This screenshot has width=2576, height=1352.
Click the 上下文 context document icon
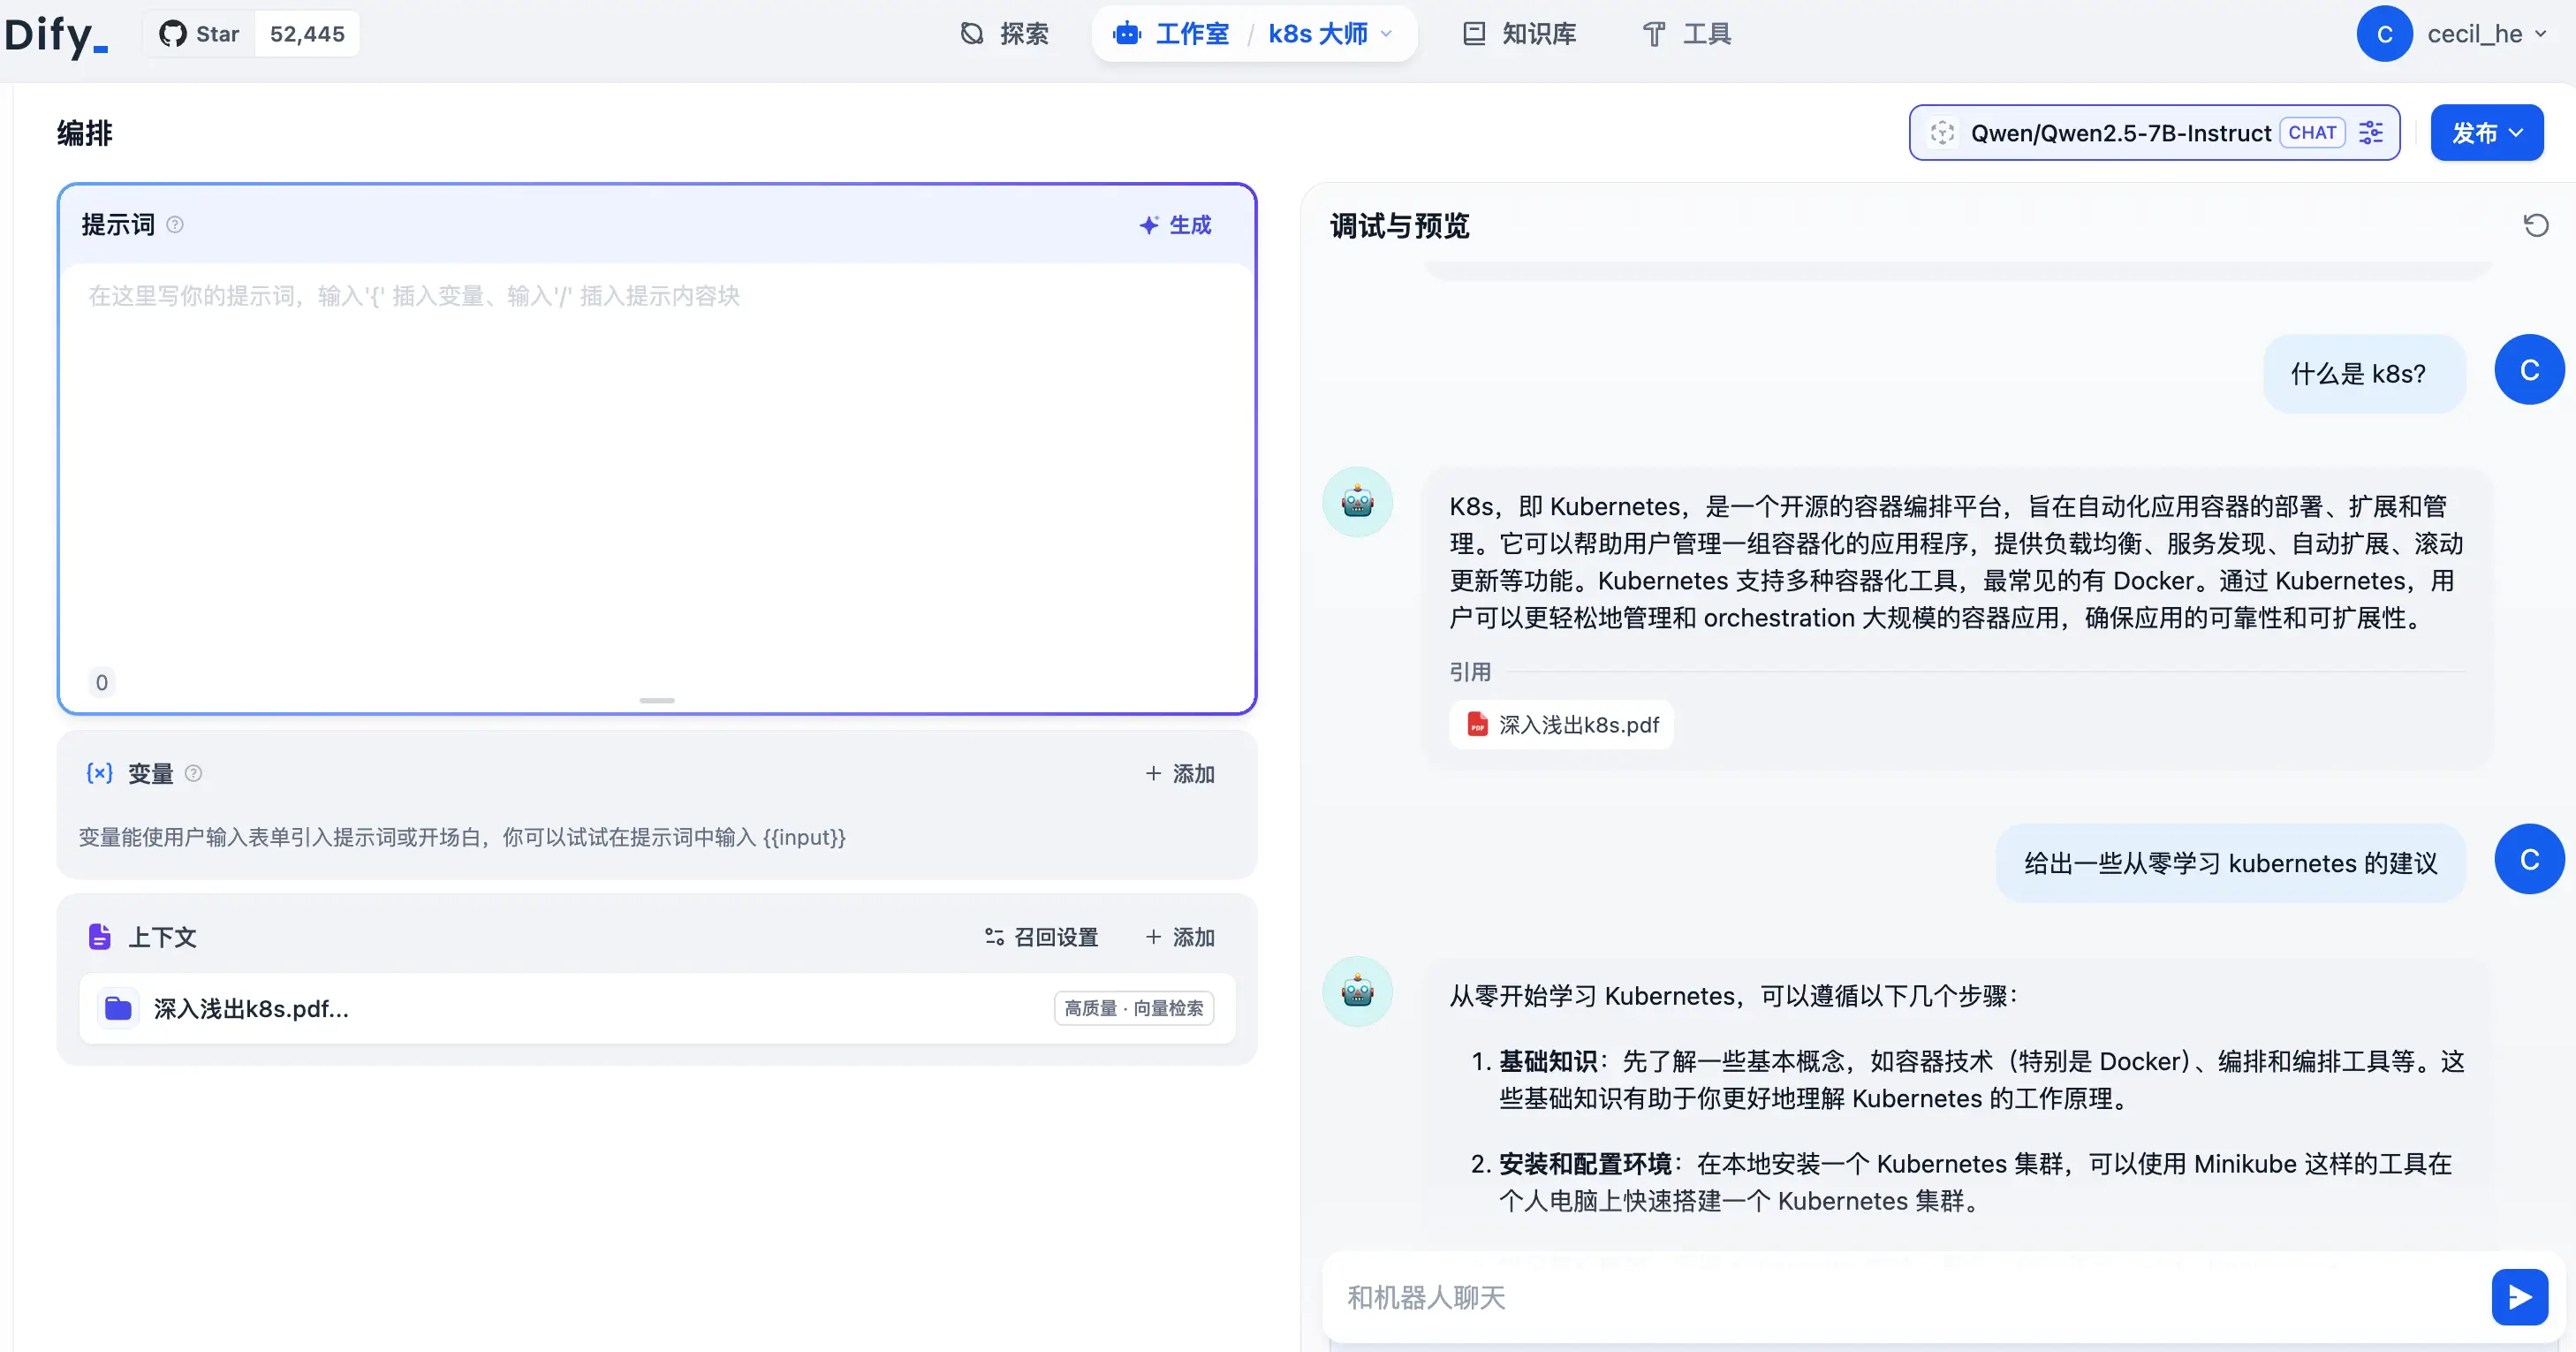[x=100, y=937]
